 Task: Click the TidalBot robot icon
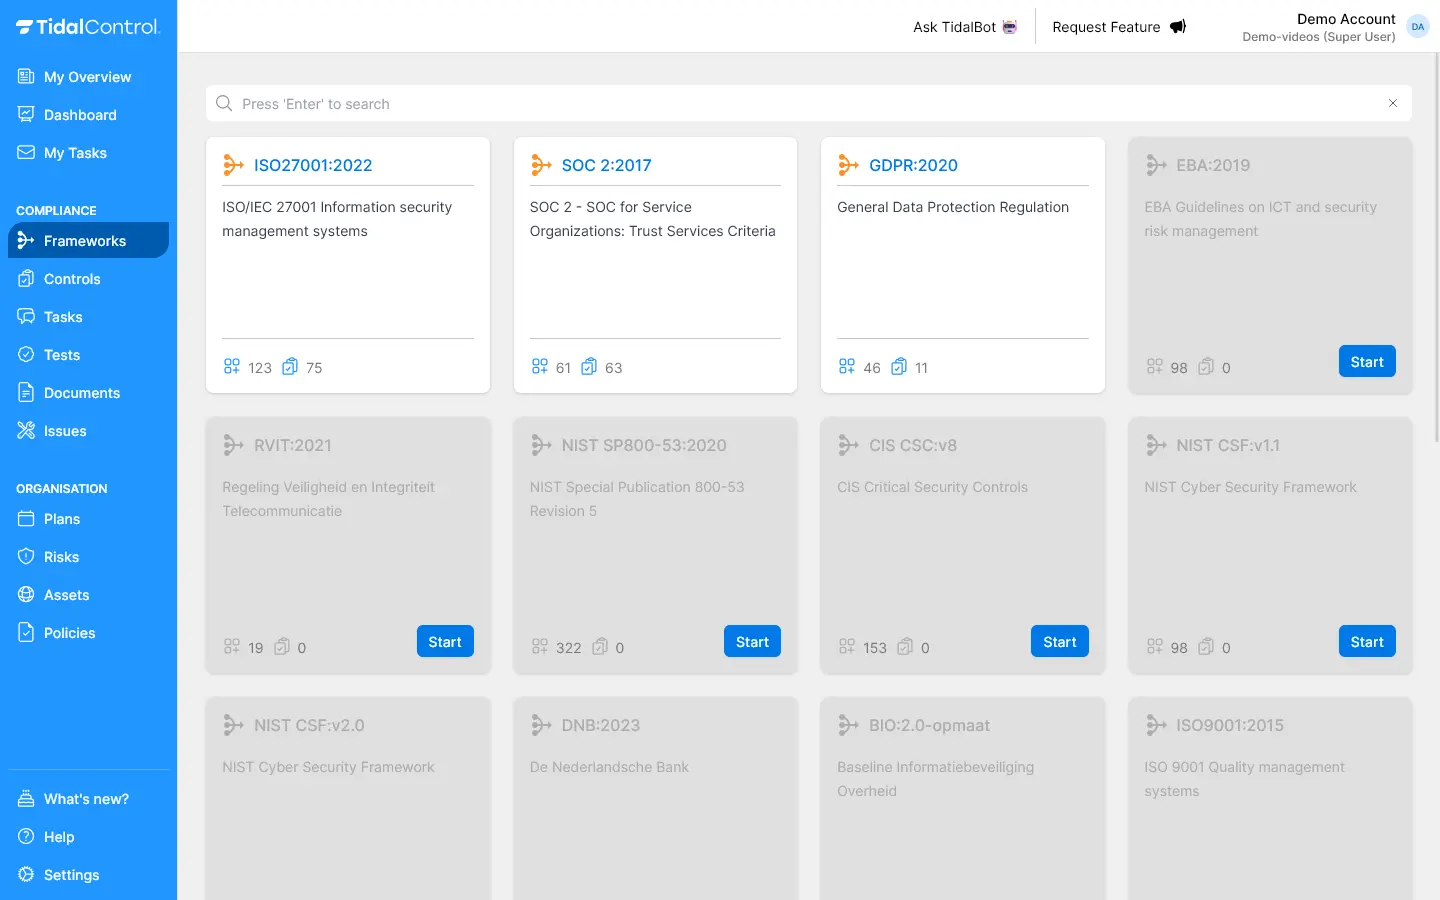[x=1010, y=27]
